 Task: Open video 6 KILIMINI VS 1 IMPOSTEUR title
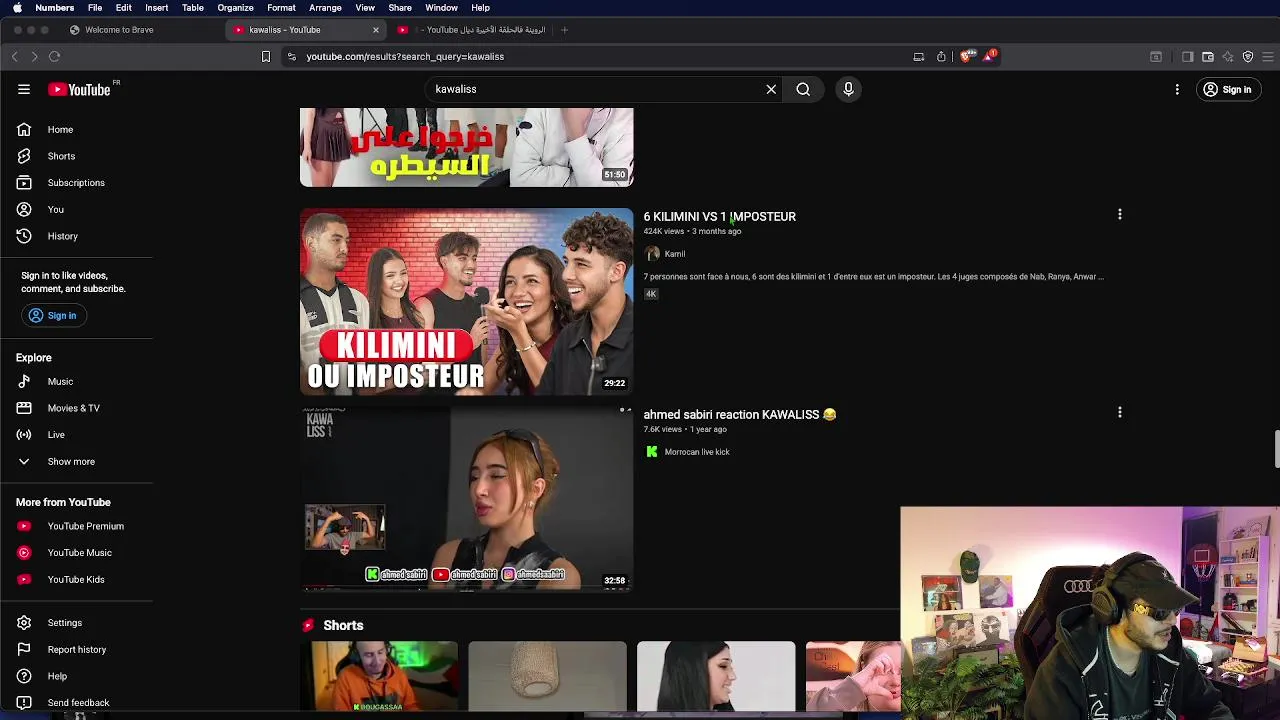click(719, 216)
